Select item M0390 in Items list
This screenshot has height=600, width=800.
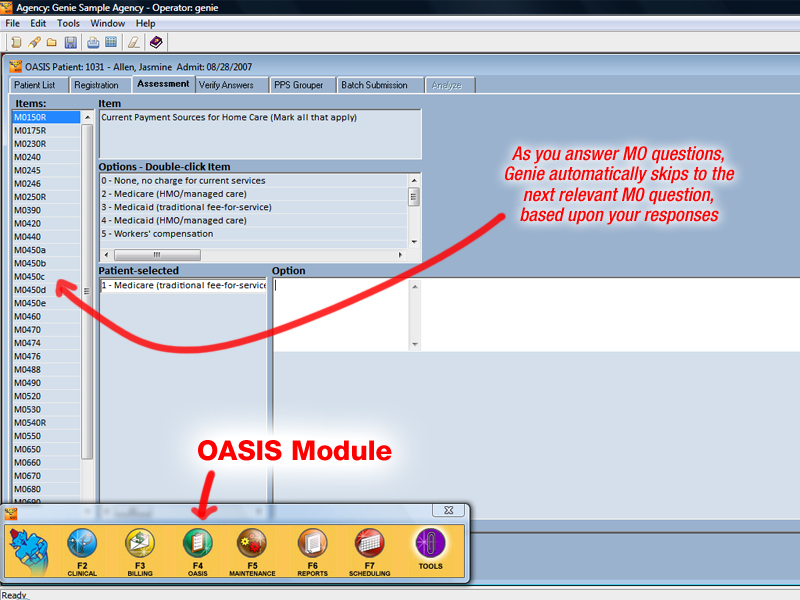[46, 210]
